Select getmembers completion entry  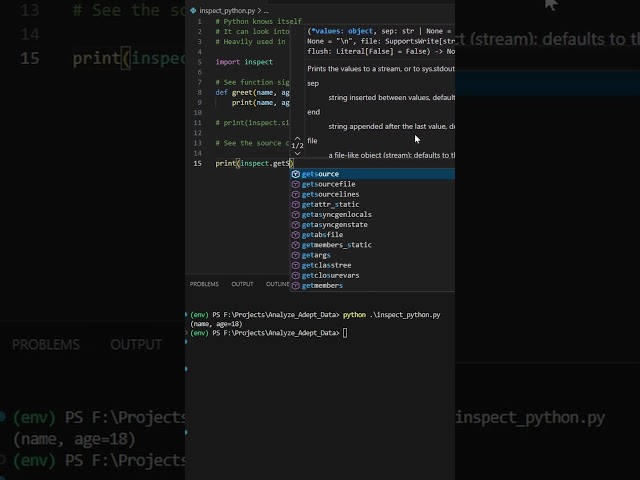tap(373, 286)
